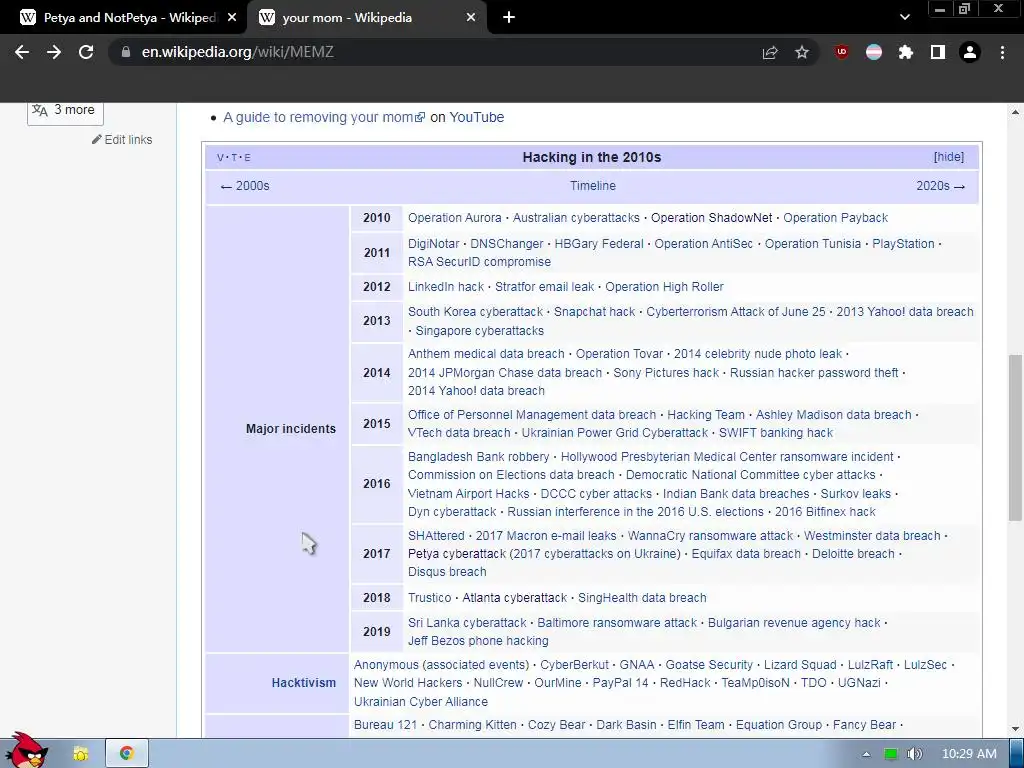This screenshot has height=768, width=1024.
Task: Open the Equifax data breach link
Action: pos(746,554)
